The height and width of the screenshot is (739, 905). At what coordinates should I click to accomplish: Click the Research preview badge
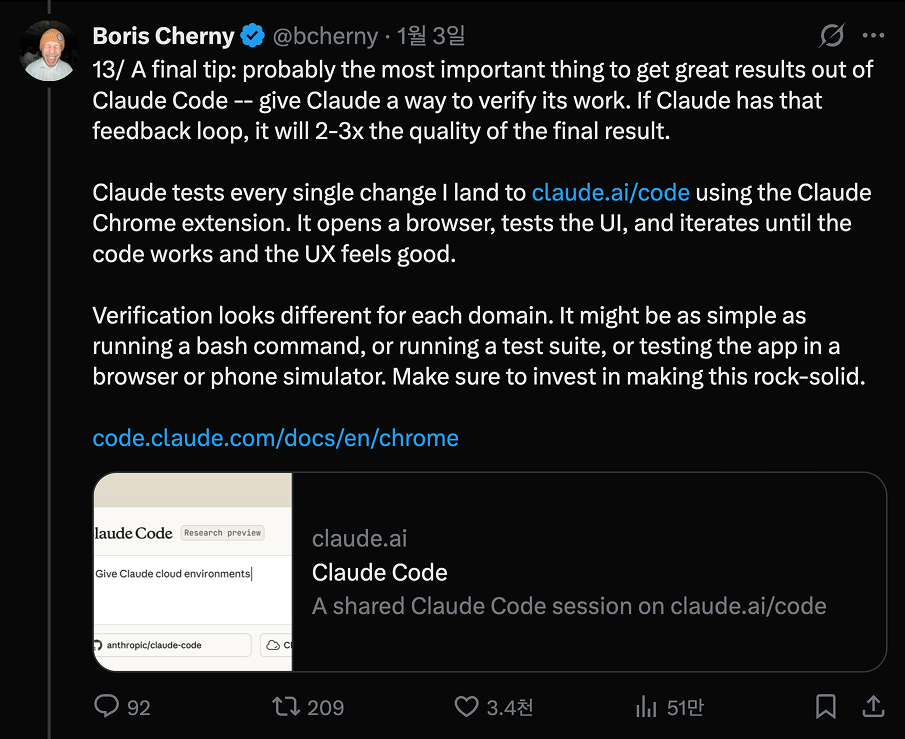point(221,532)
